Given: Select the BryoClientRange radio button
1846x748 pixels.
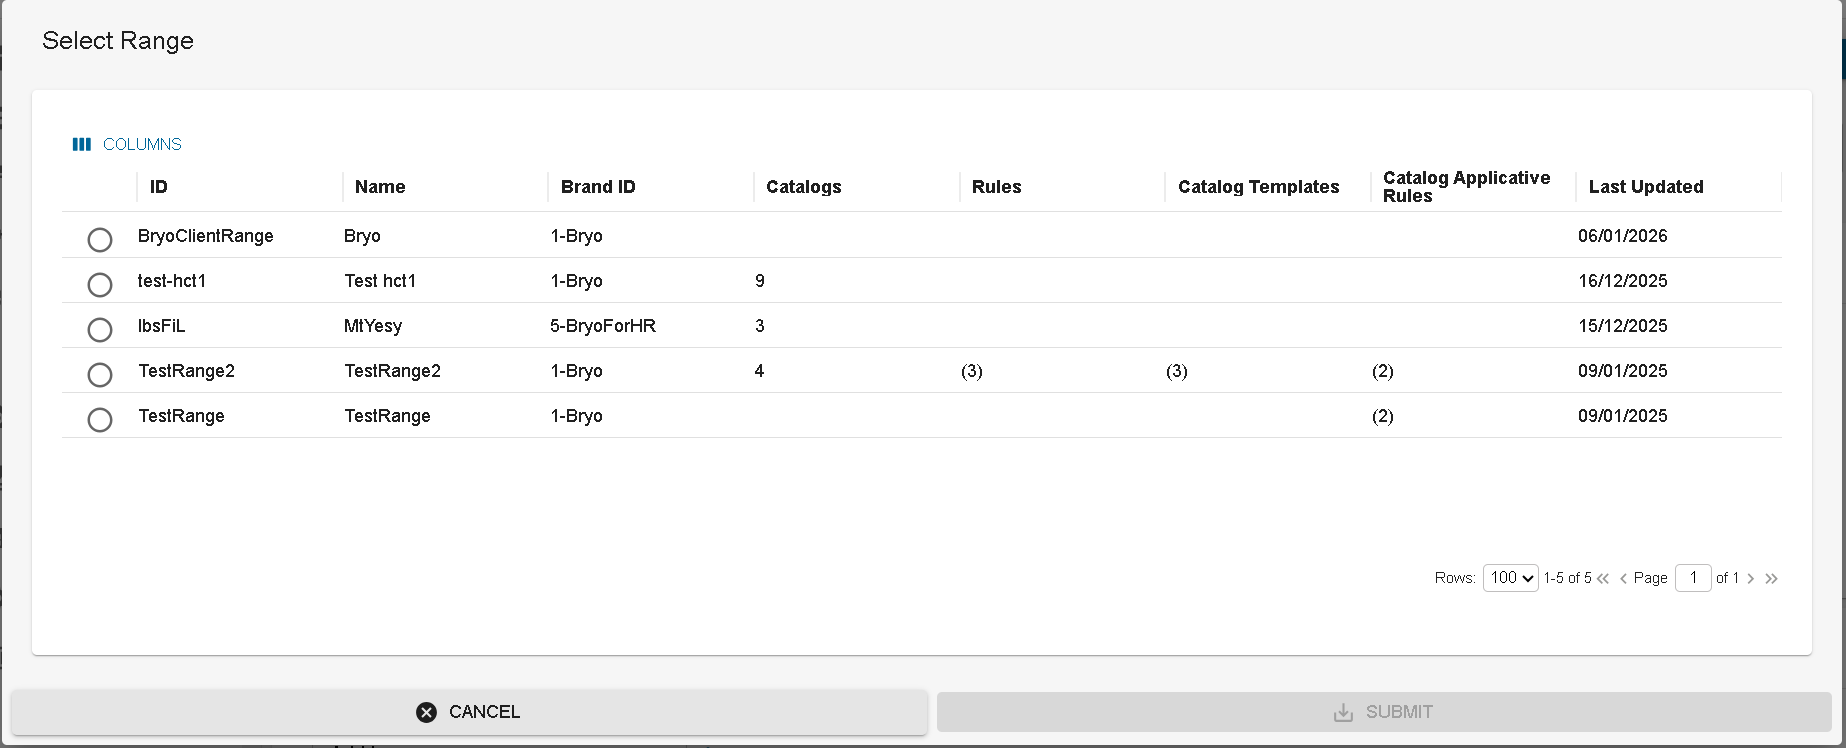Looking at the screenshot, I should tap(100, 240).
